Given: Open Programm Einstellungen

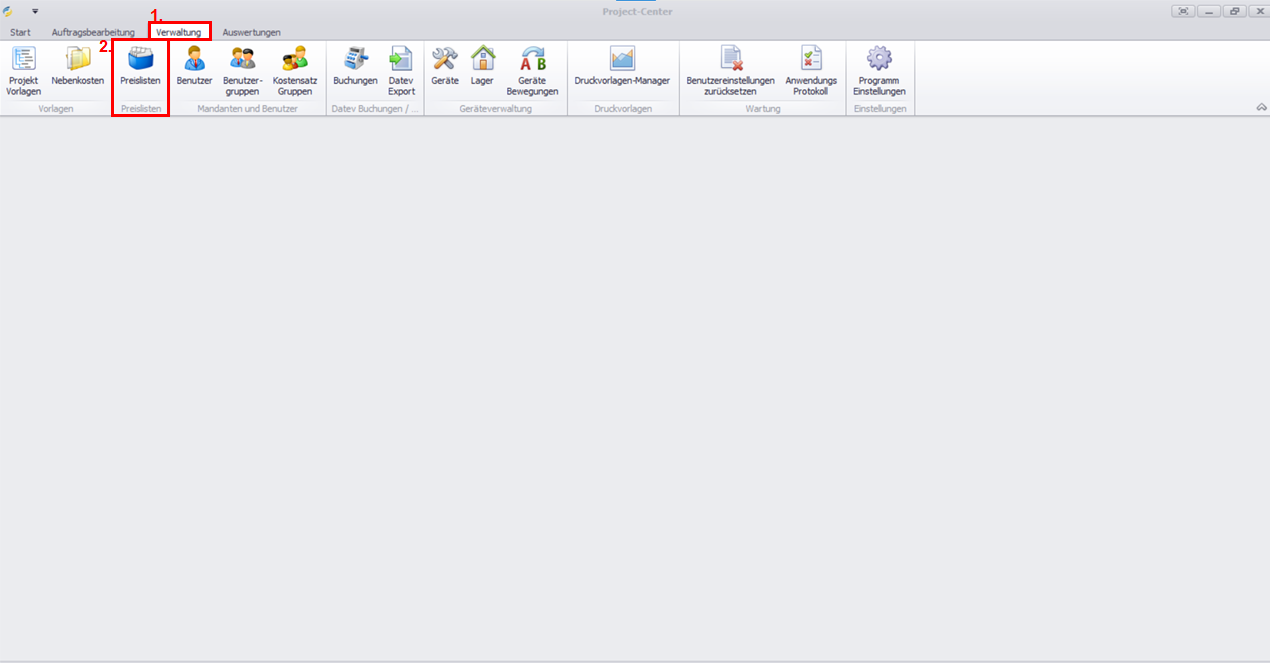Looking at the screenshot, I should pyautogui.click(x=879, y=70).
